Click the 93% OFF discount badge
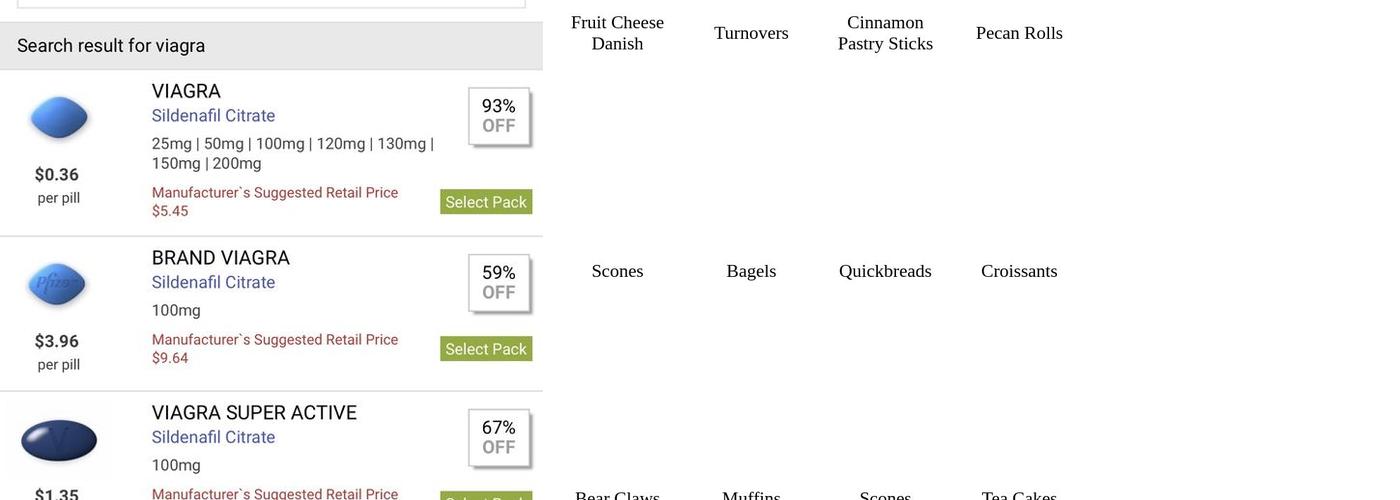Screen dimensions: 1400x500 coord(499,116)
